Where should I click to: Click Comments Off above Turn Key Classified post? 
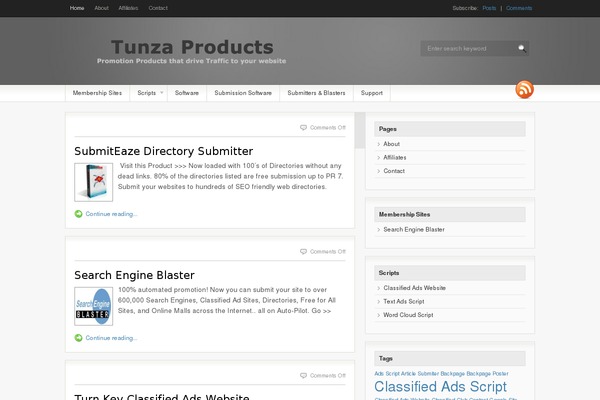[328, 376]
